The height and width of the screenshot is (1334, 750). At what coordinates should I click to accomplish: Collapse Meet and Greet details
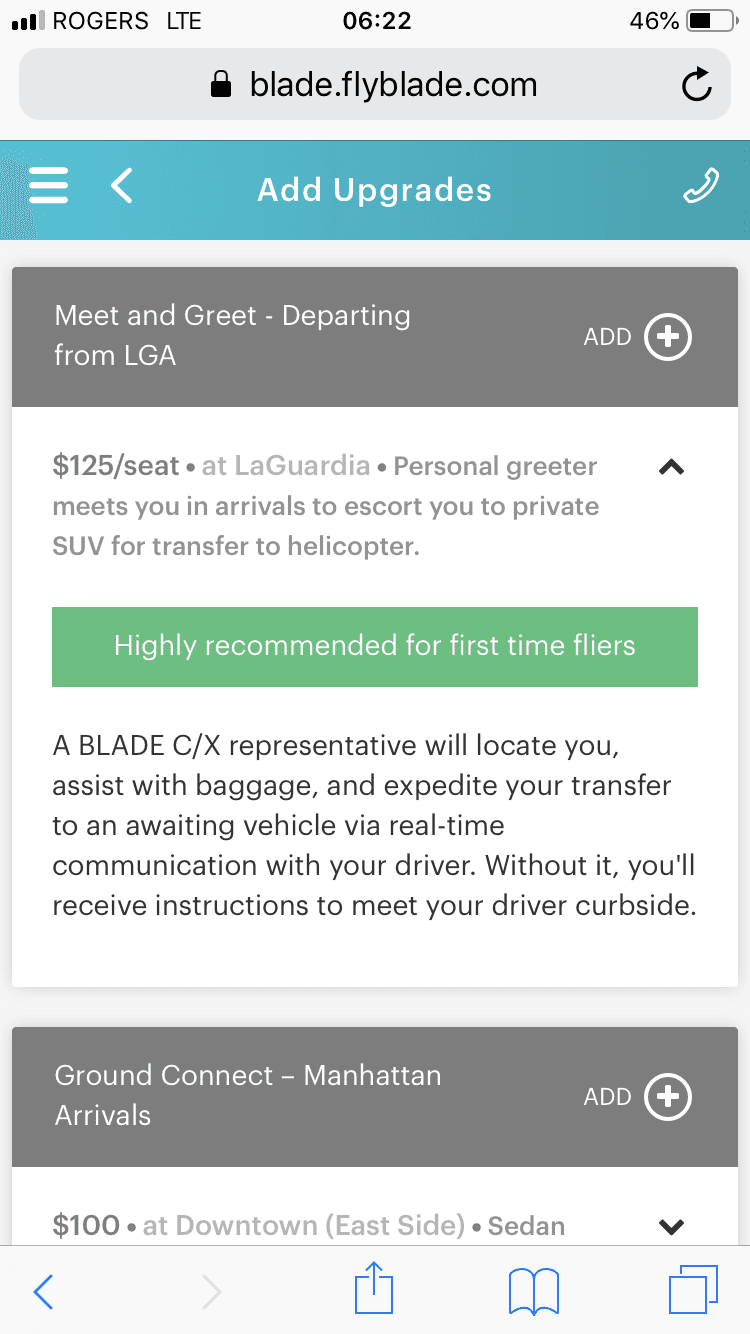click(x=672, y=467)
